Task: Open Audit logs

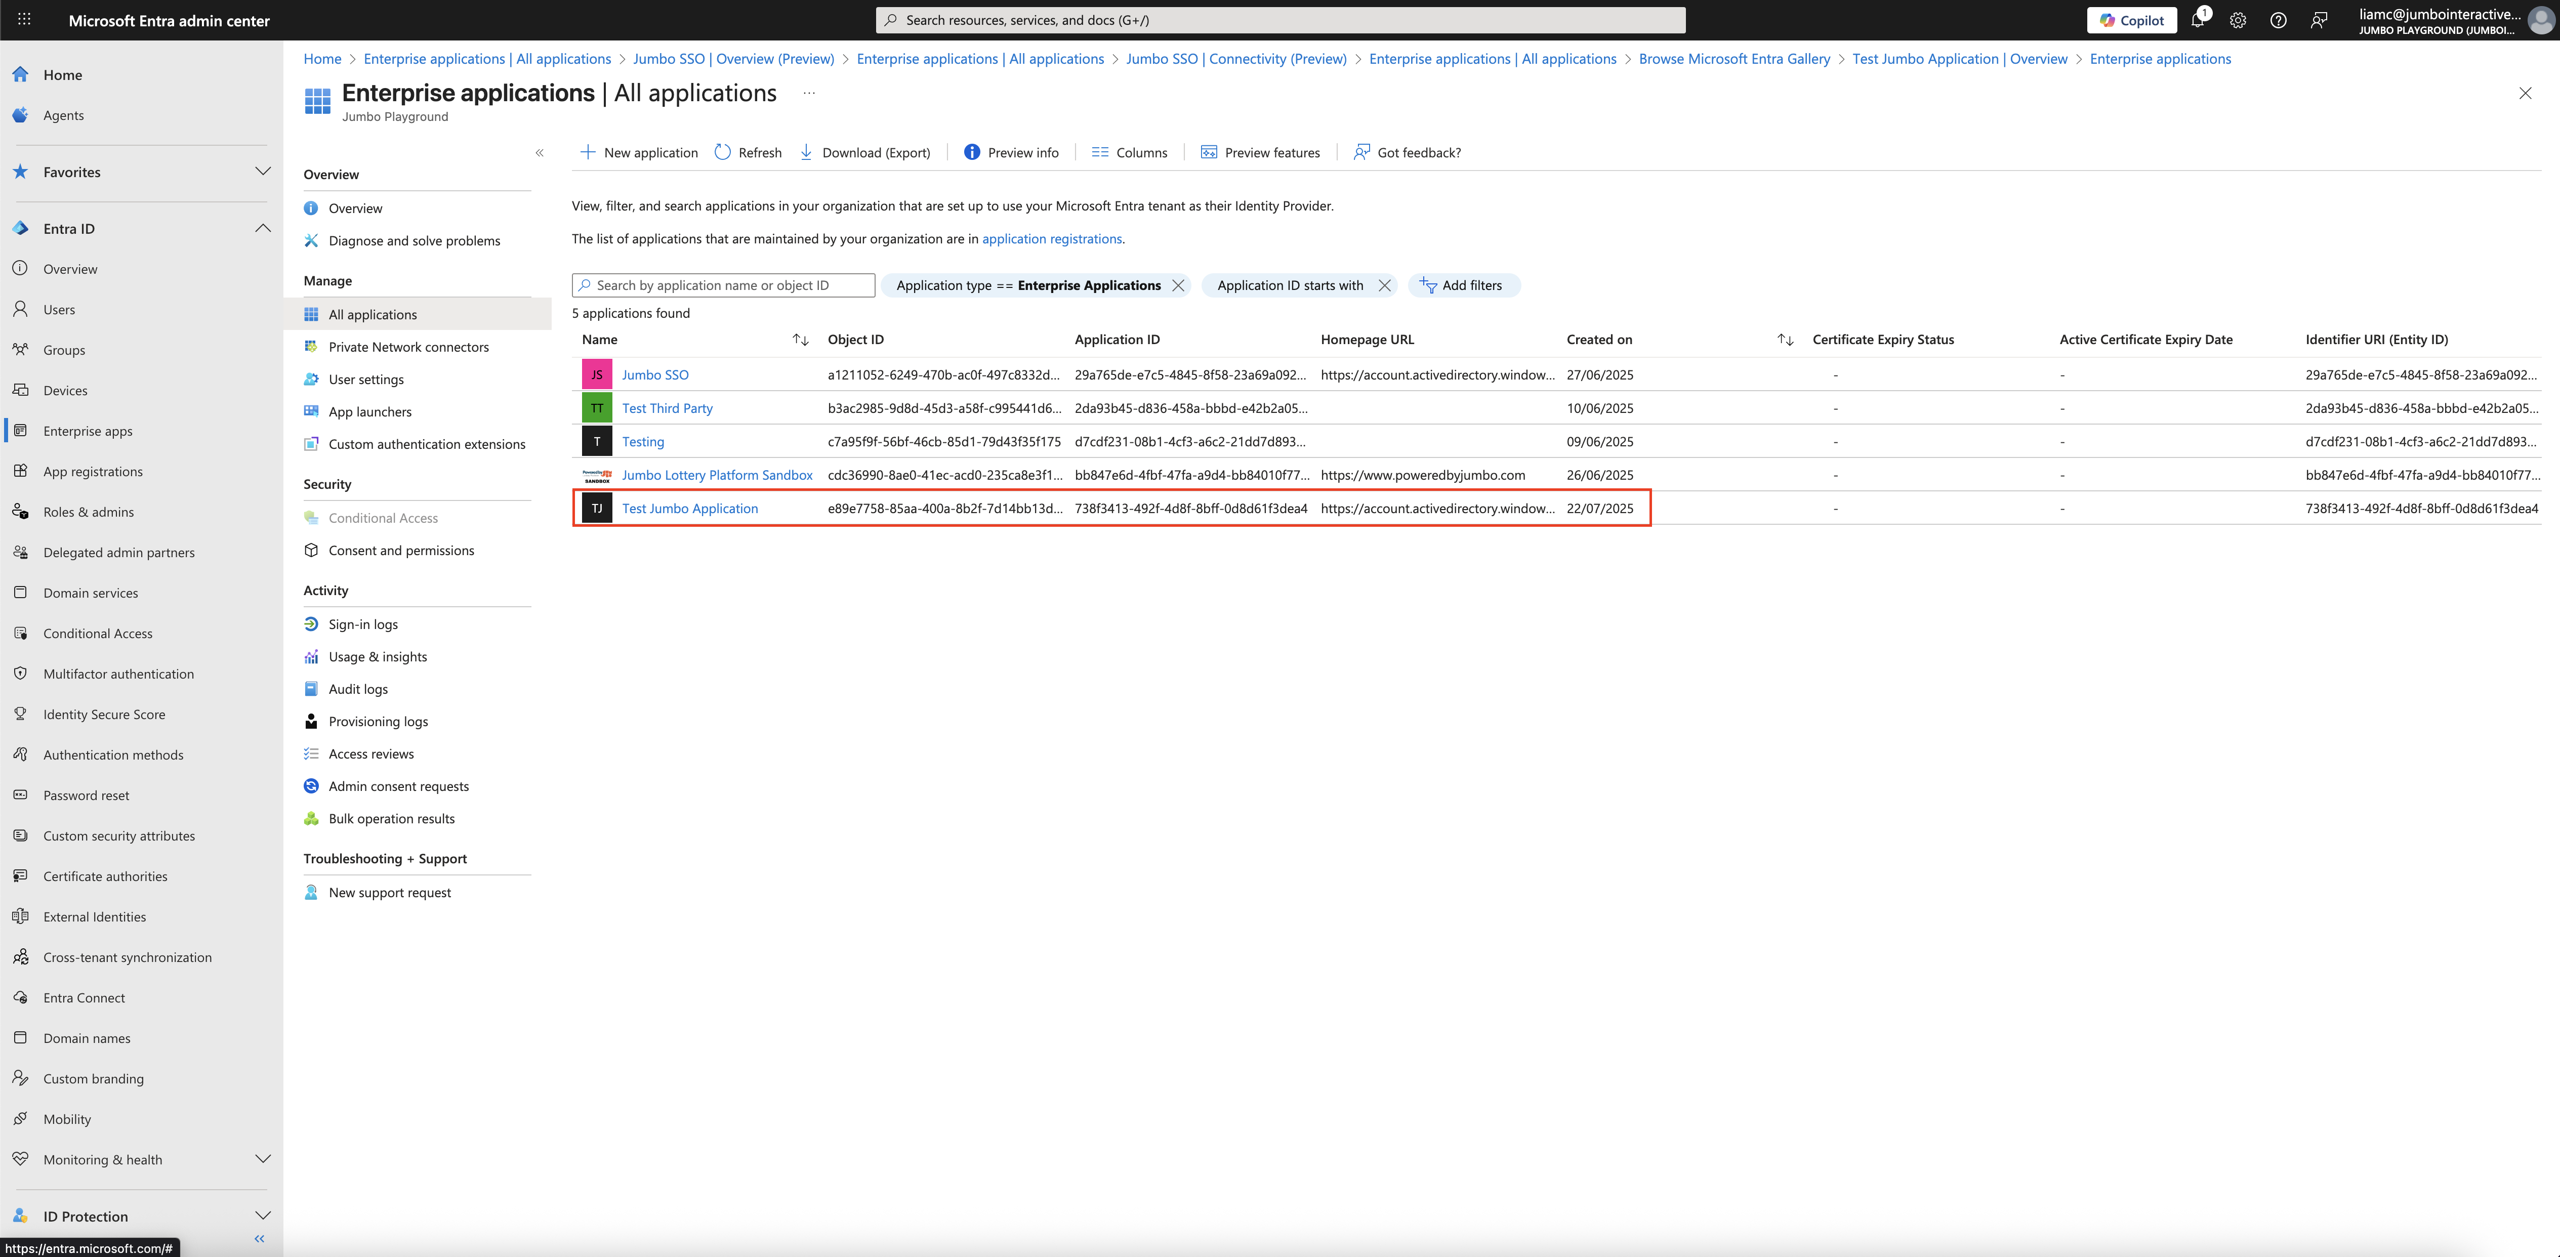Action: (358, 689)
